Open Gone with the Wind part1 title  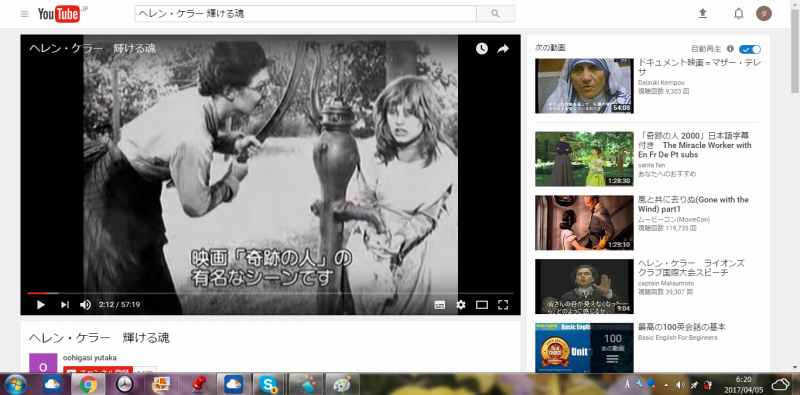693,205
